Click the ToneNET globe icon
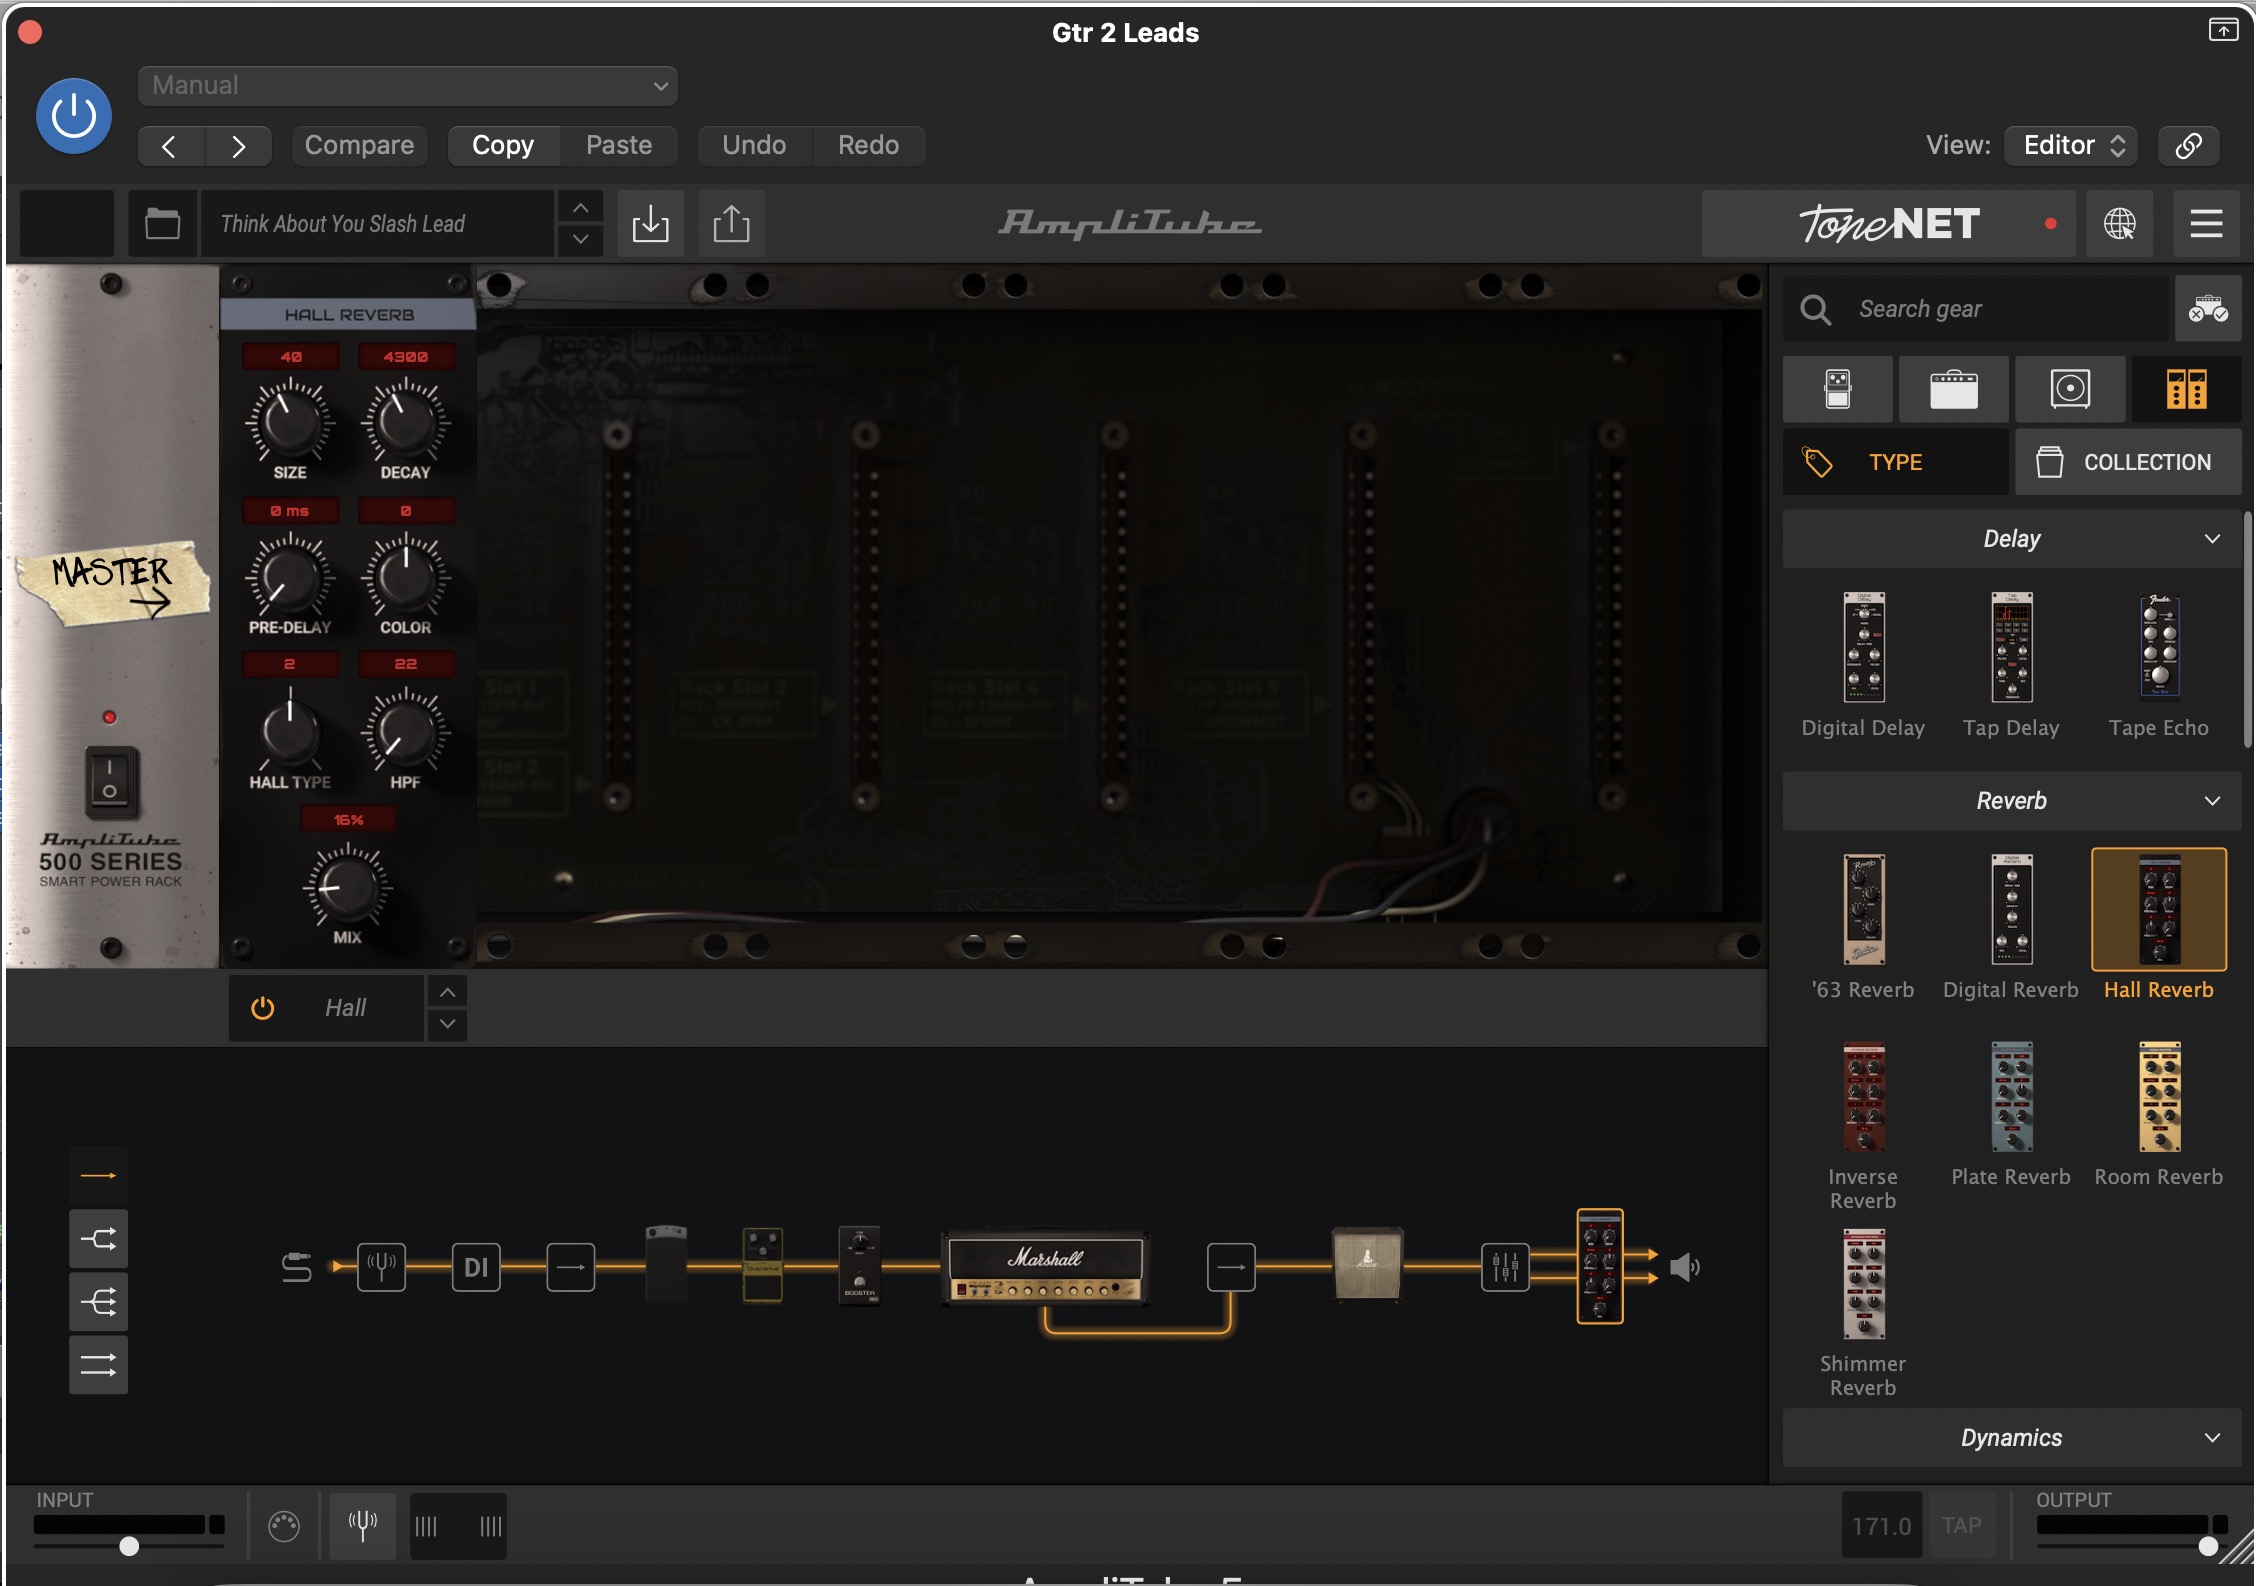This screenshot has width=2256, height=1586. point(2119,223)
